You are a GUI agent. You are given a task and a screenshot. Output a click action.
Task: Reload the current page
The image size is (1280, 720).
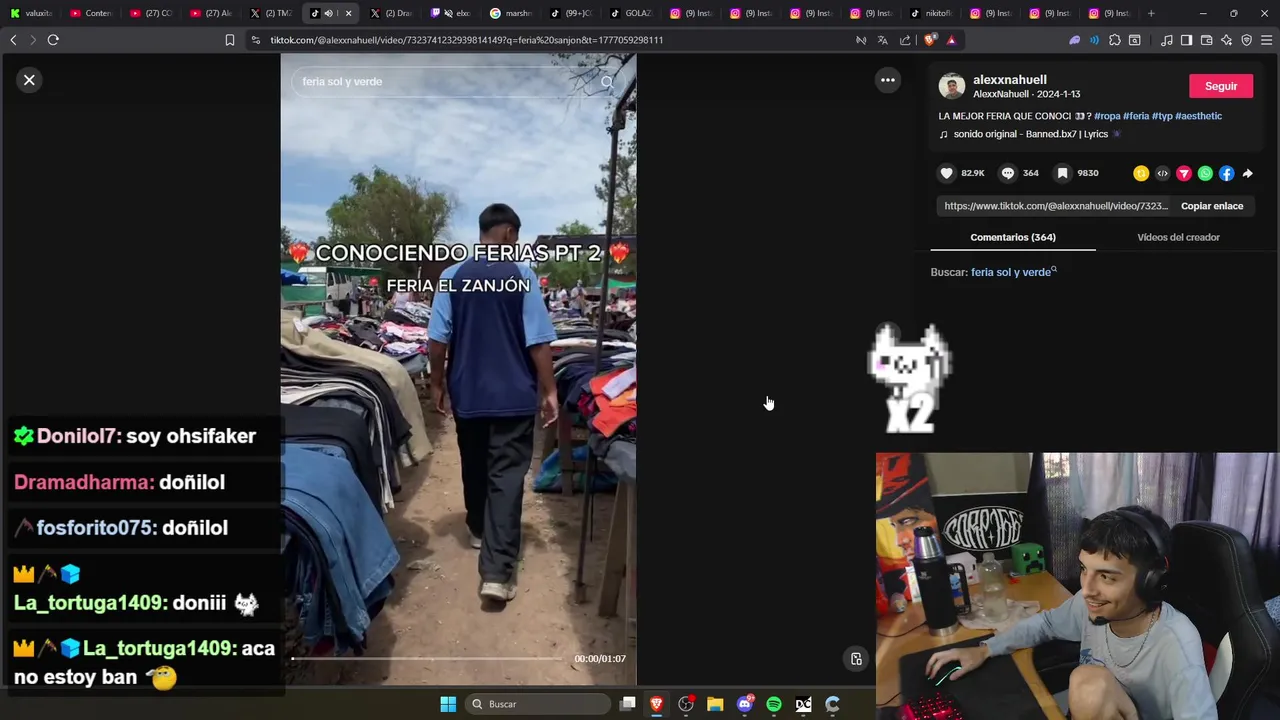[x=53, y=40]
